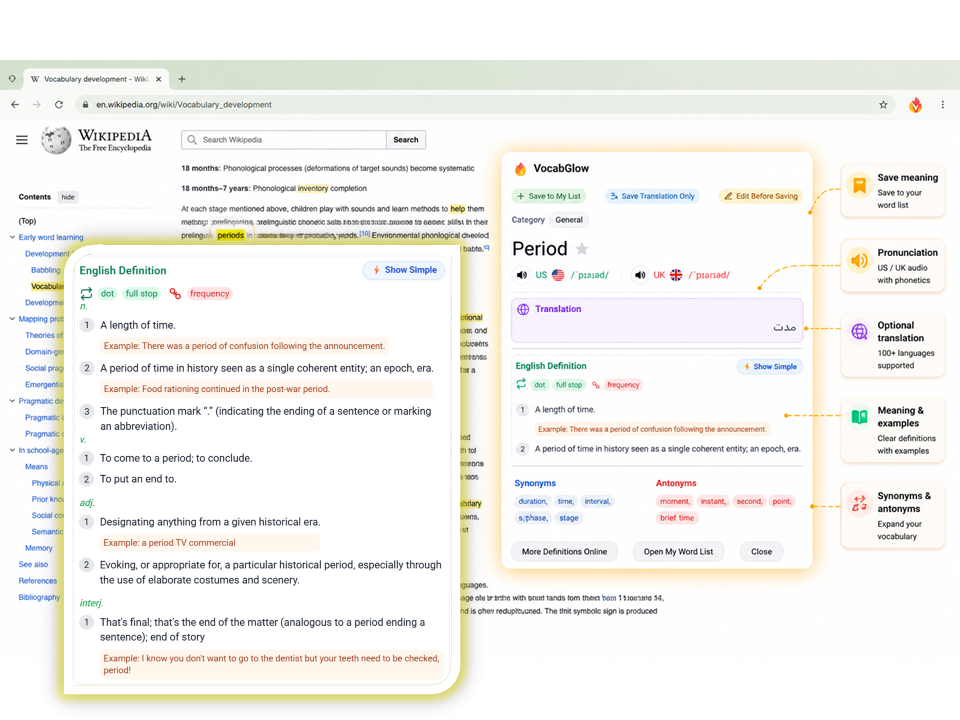Viewport: 960px width, 720px height.
Task: Reload the Wikipedia page
Action: click(x=59, y=105)
